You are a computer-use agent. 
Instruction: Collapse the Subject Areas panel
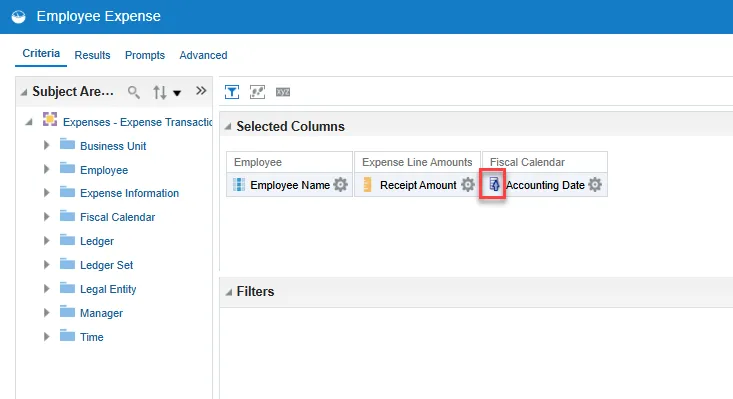click(23, 93)
